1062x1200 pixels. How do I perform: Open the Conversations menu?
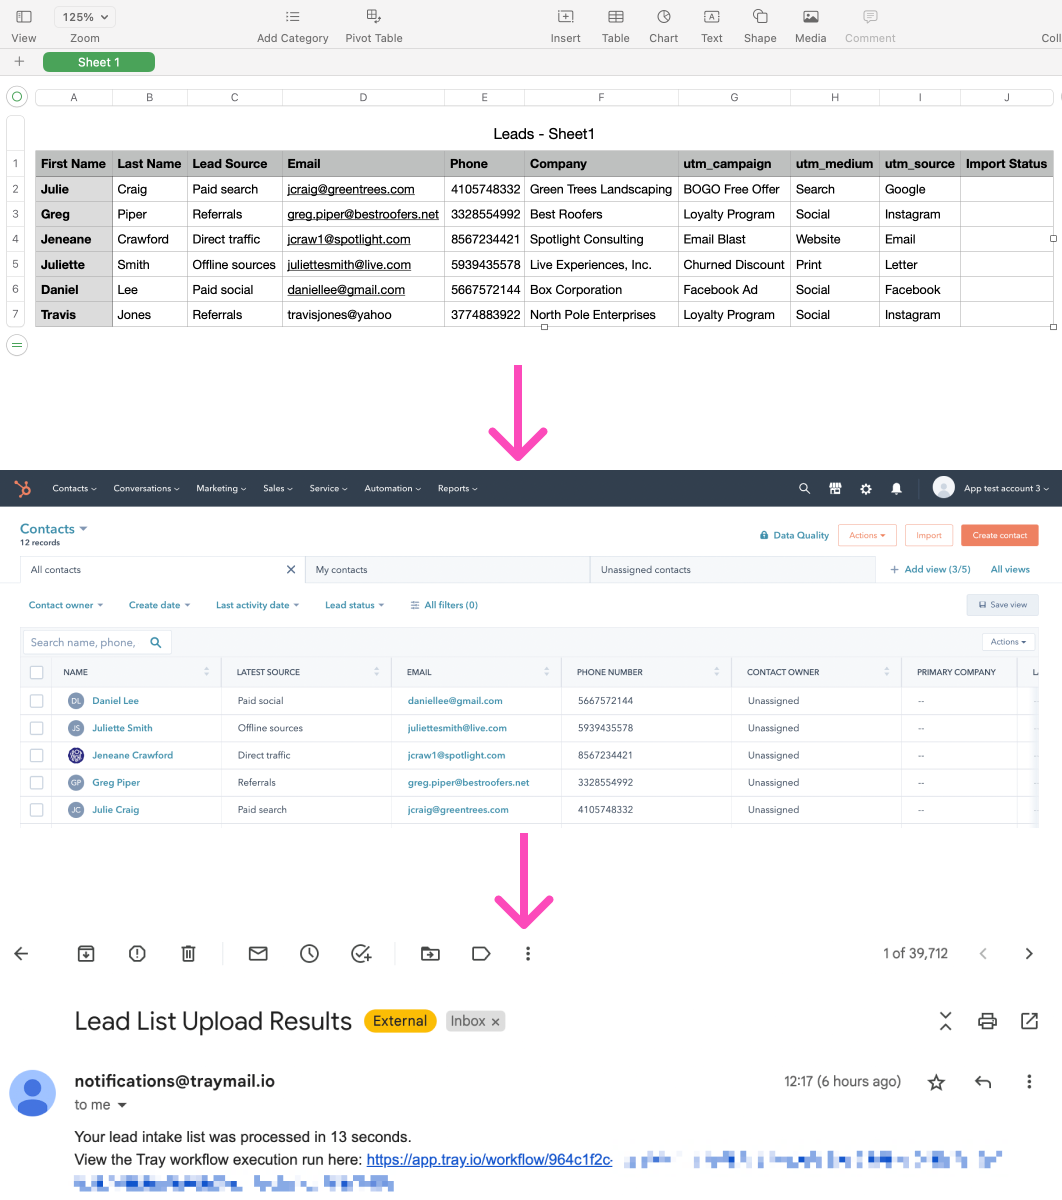(x=146, y=488)
